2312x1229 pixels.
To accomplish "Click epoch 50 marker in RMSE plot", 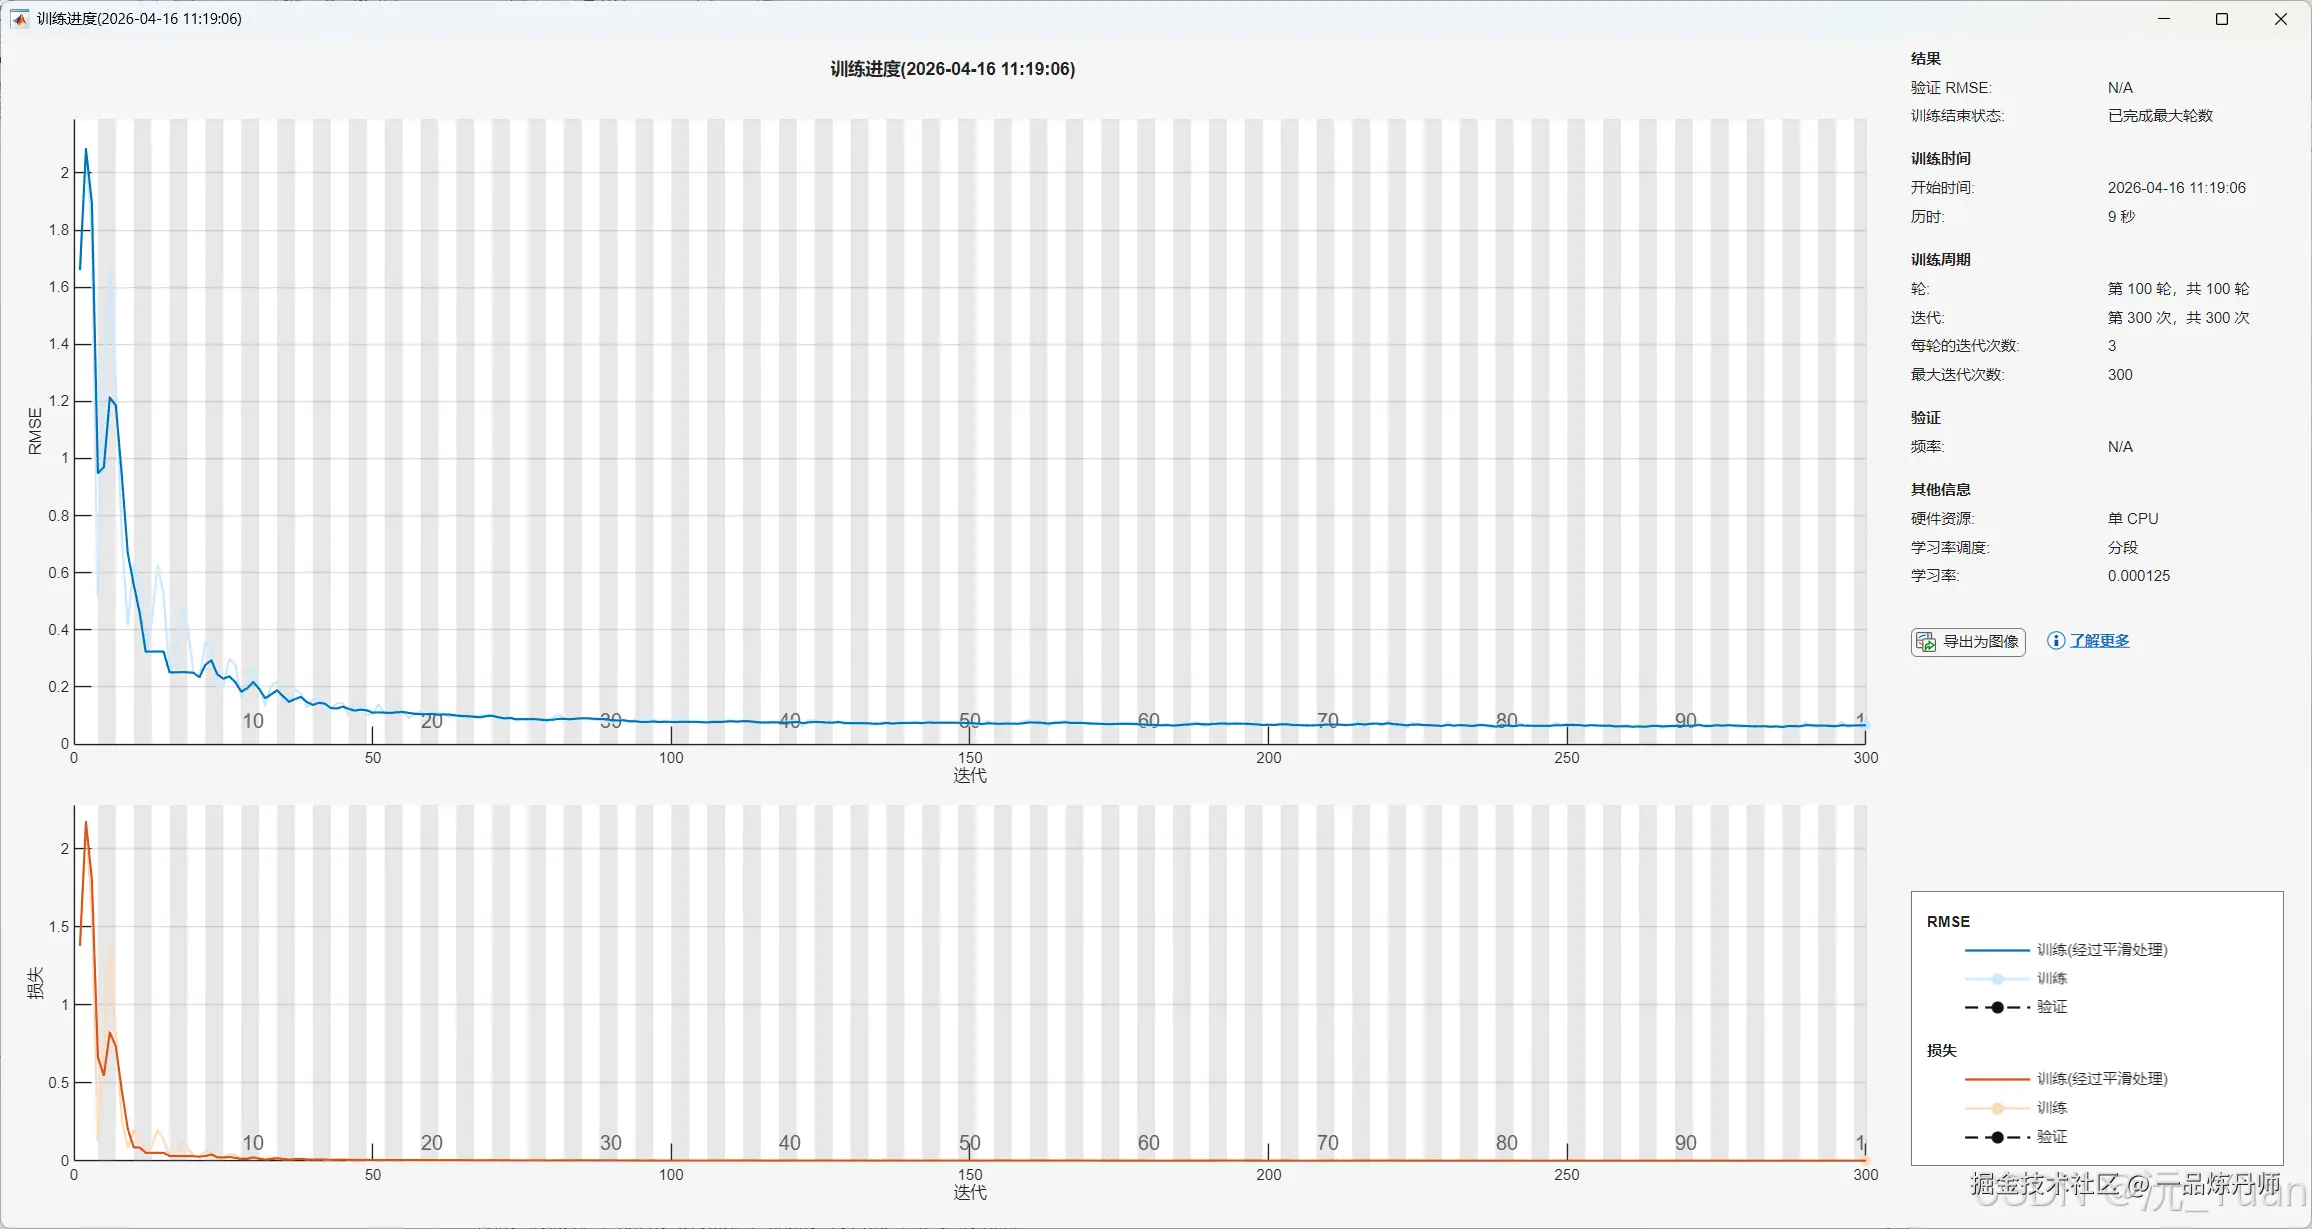I will point(969,720).
